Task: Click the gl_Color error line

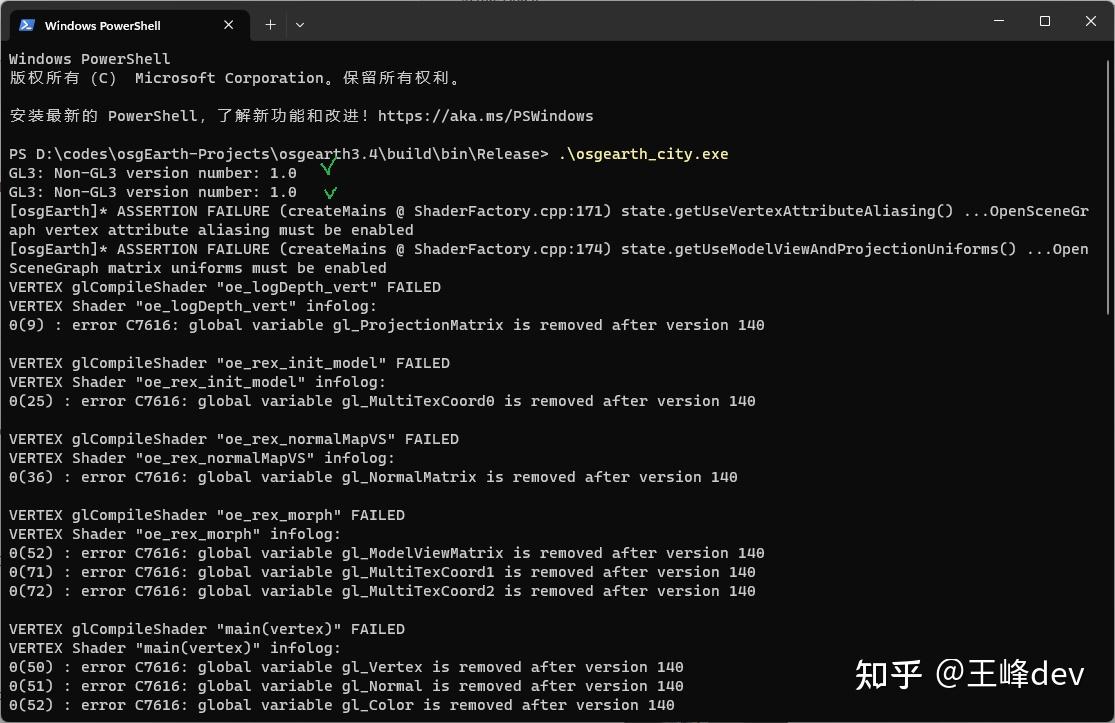Action: coord(341,706)
